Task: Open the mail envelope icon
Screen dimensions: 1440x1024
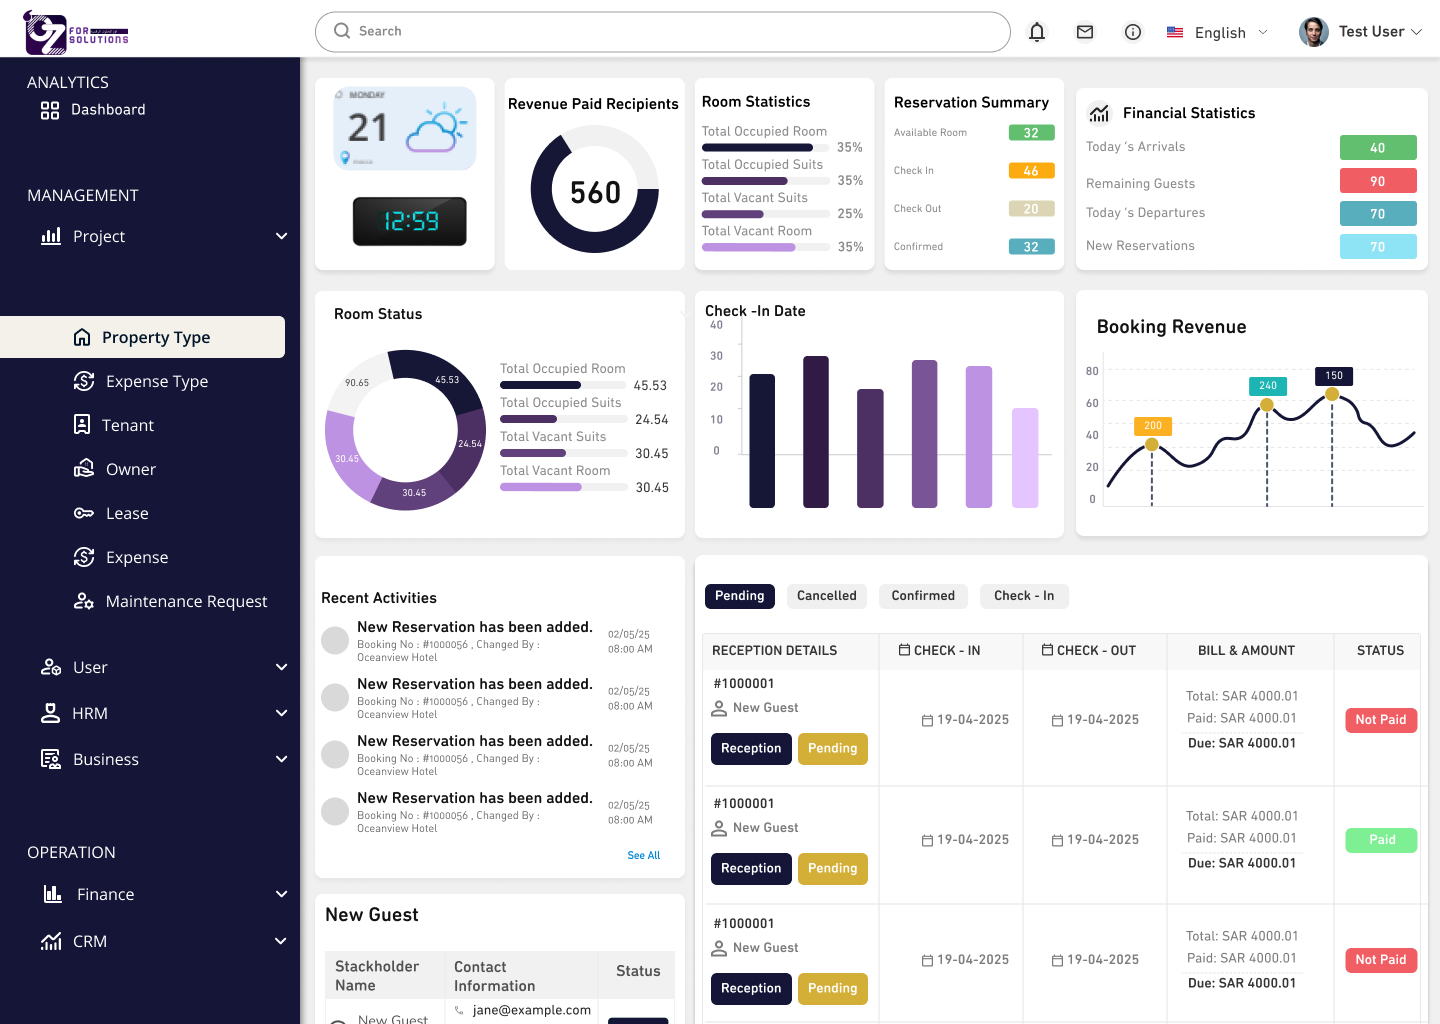Action: click(x=1085, y=32)
